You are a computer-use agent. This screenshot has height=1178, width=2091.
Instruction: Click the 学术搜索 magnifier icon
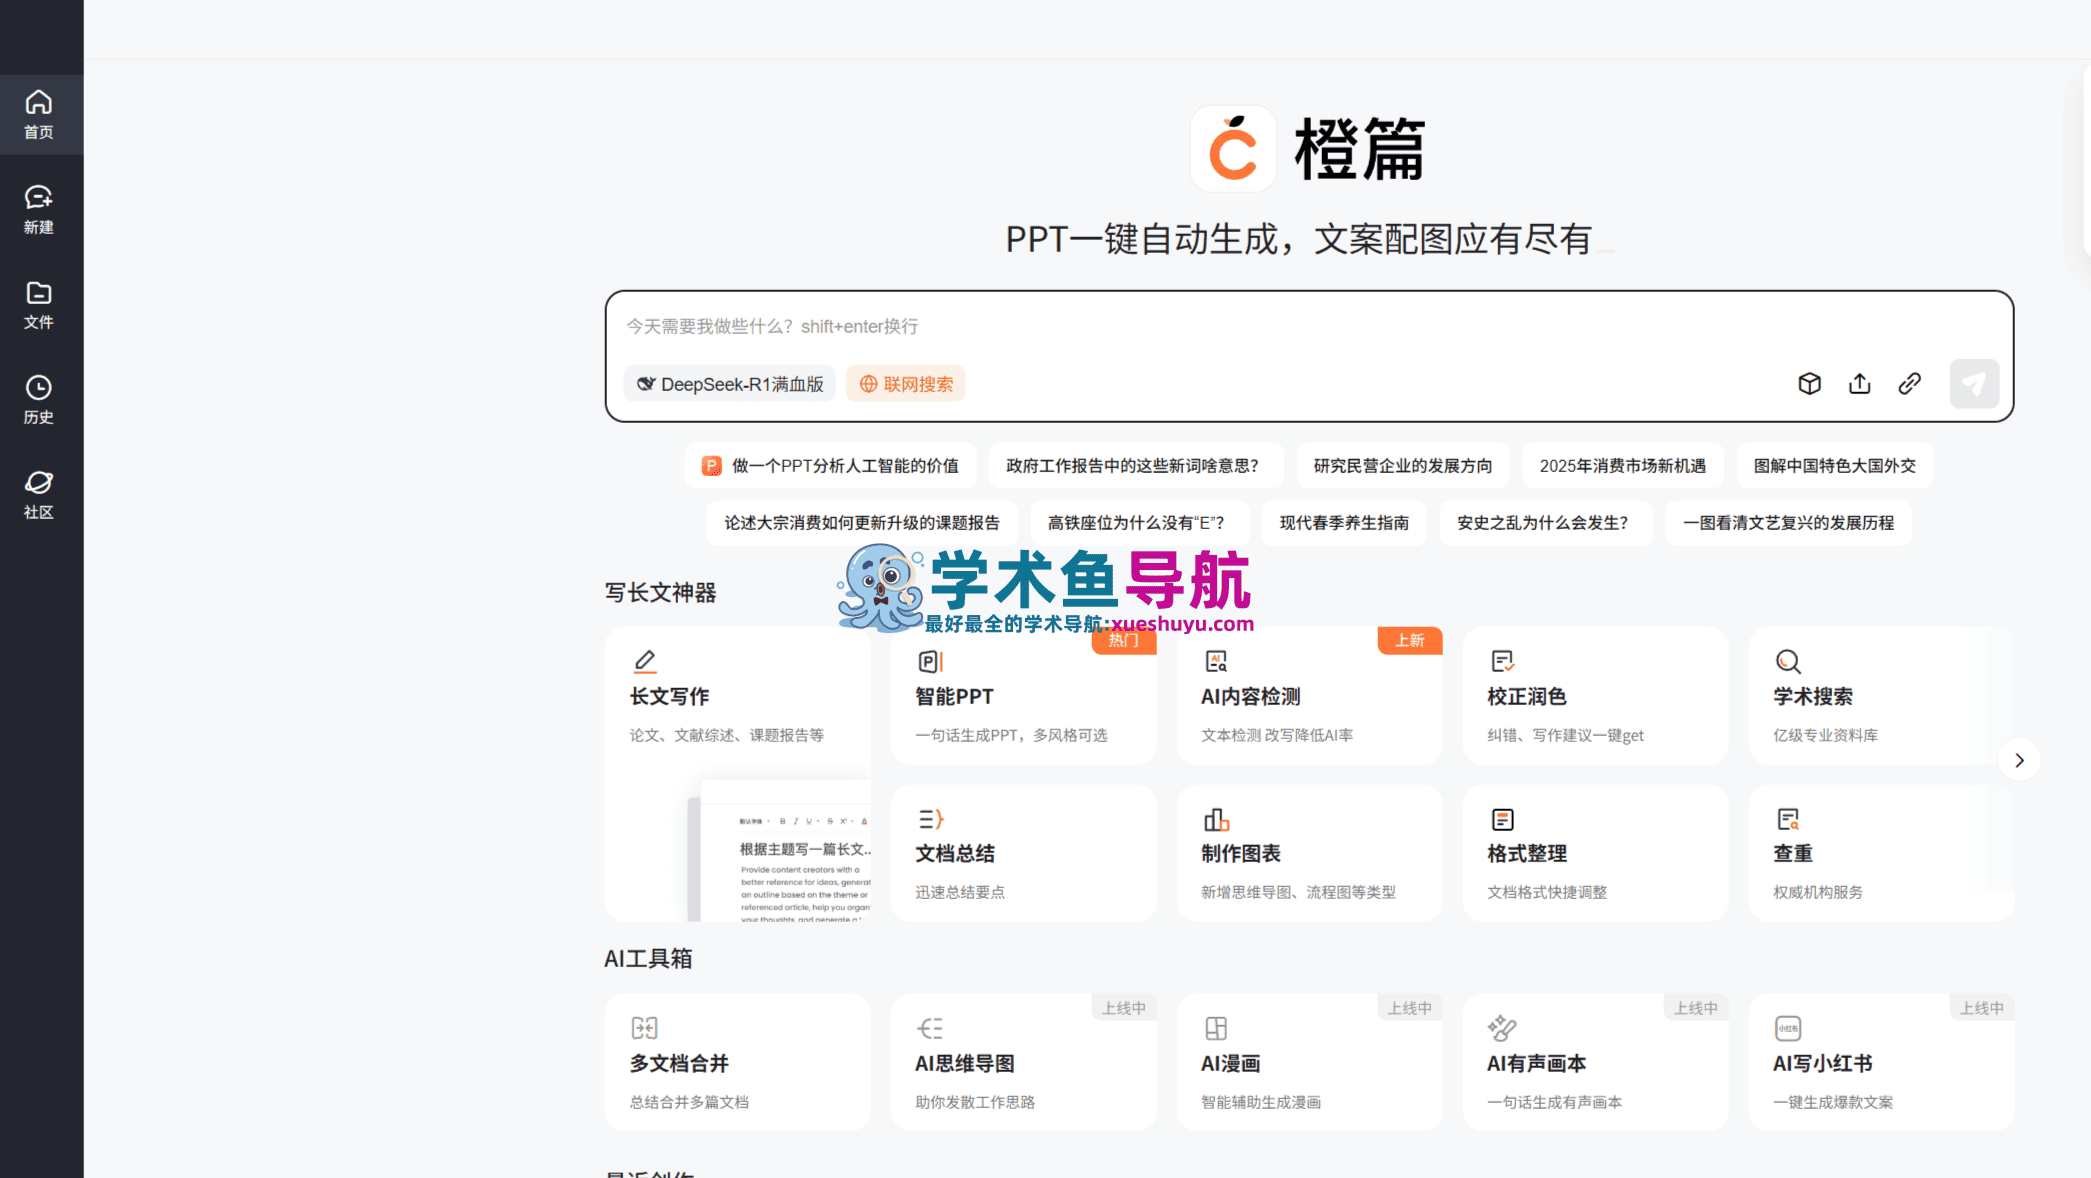pyautogui.click(x=1788, y=661)
